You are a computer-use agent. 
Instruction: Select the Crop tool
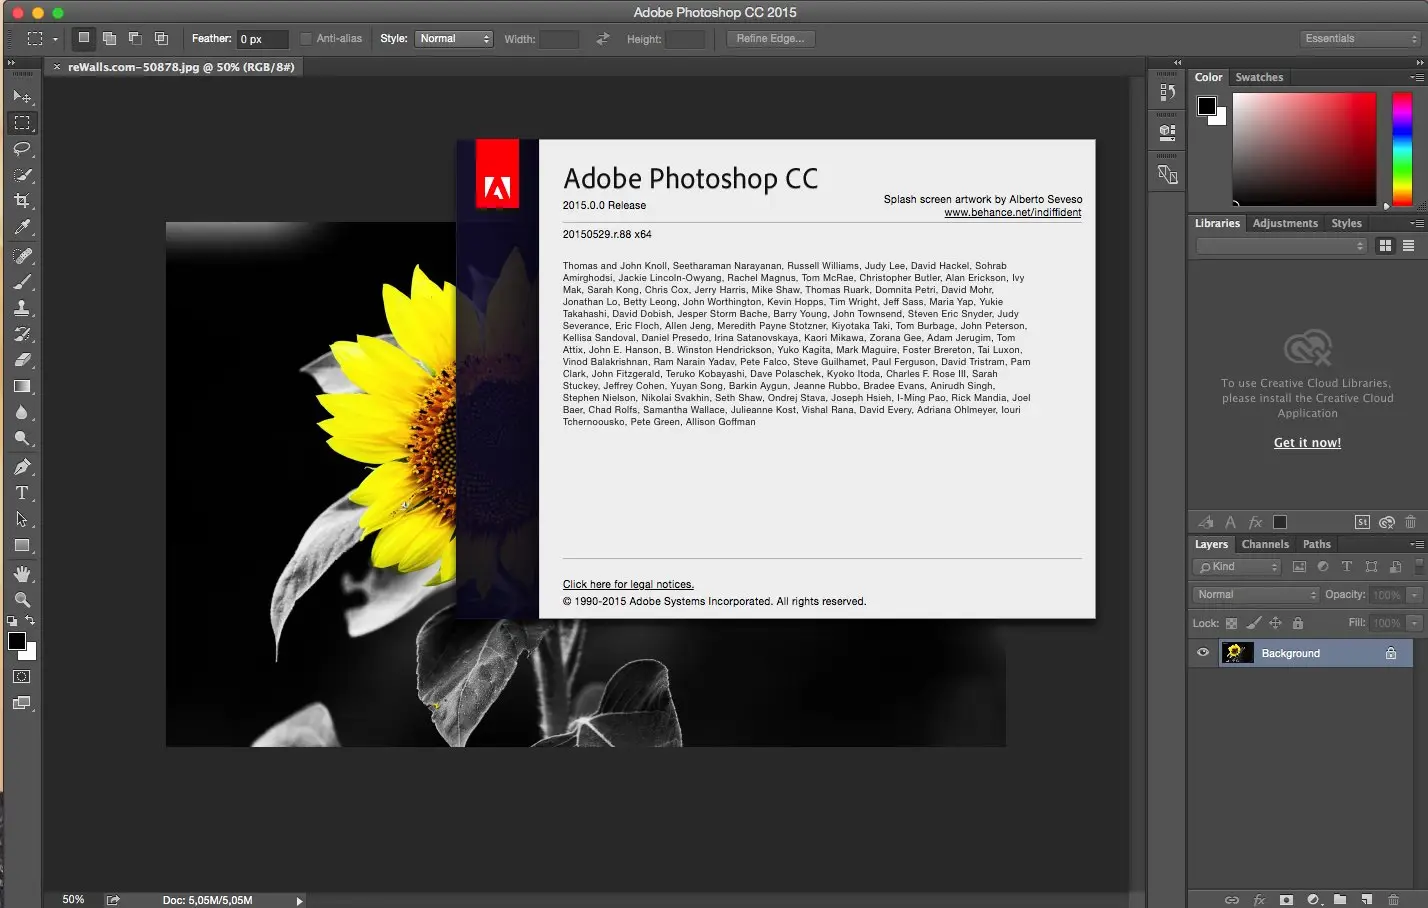click(x=22, y=201)
